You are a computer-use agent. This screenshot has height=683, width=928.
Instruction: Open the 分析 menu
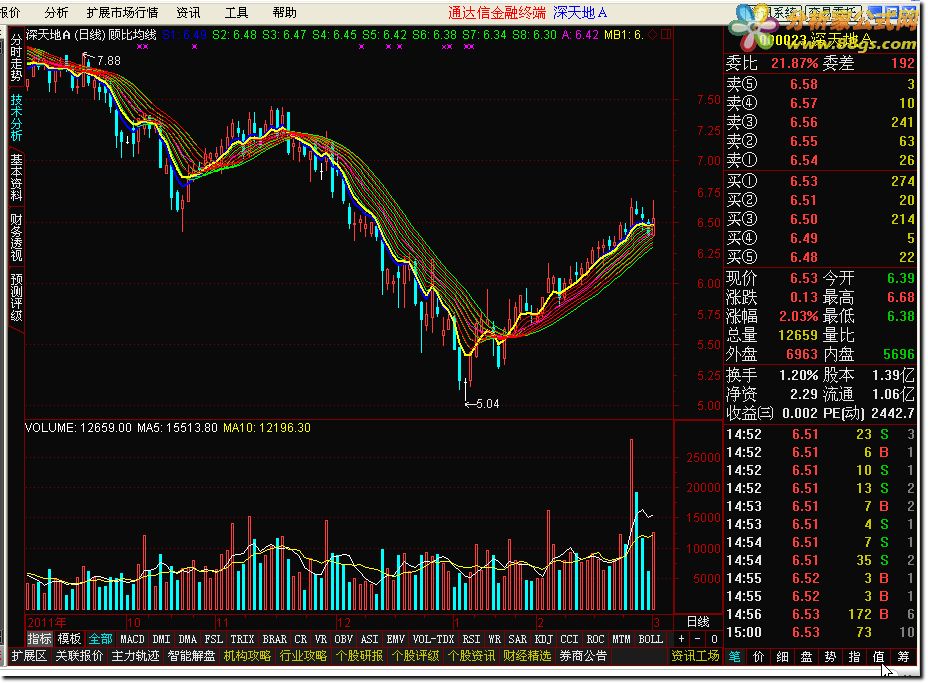point(56,12)
